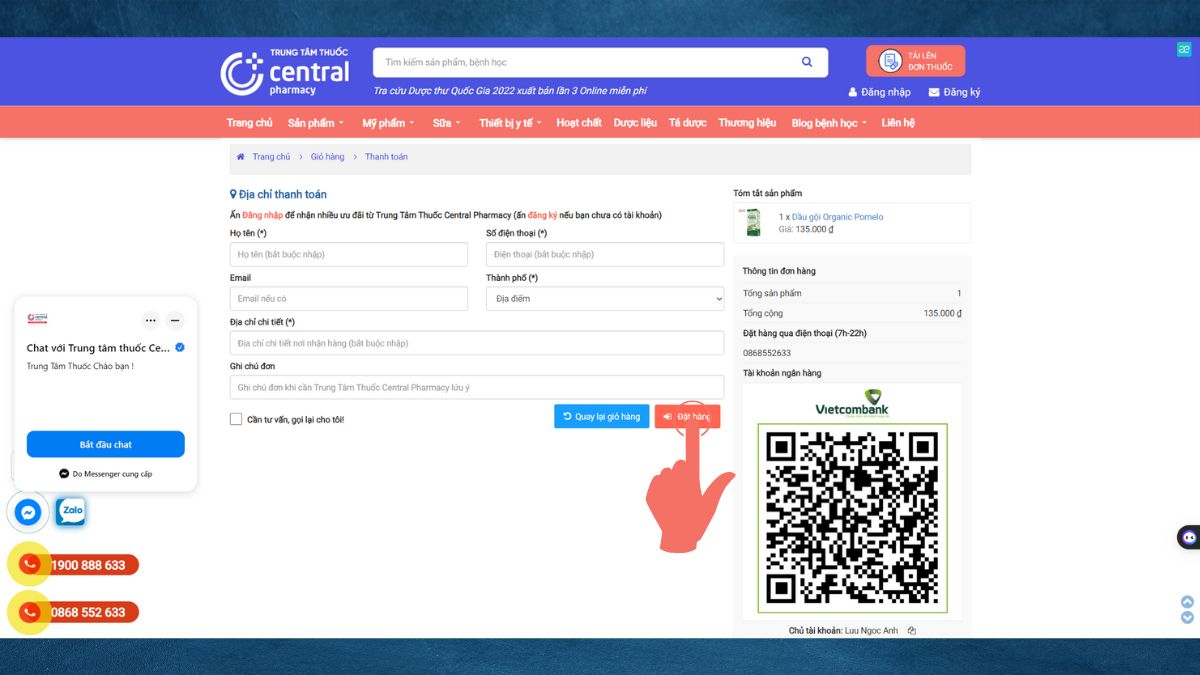The width and height of the screenshot is (1200, 675).
Task: Click the red 'Đăng nhập' link in billing note
Action: 263,215
